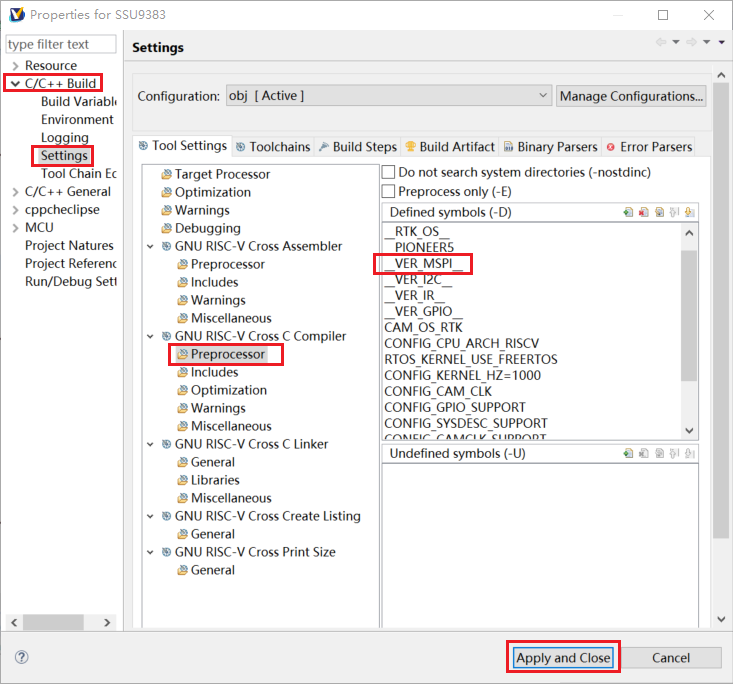Collapse GNU RISC-V Cross C Linker group
This screenshot has width=733, height=684.
(x=151, y=444)
